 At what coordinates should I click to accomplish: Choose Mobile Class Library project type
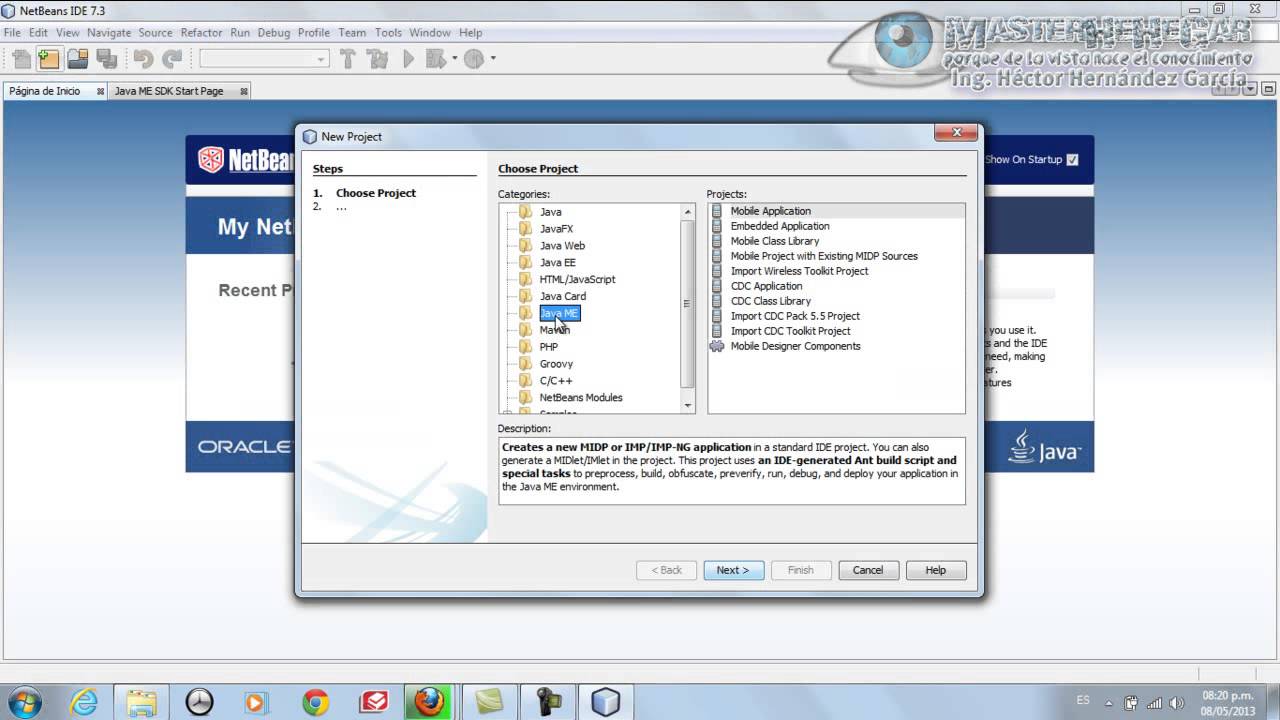[774, 241]
